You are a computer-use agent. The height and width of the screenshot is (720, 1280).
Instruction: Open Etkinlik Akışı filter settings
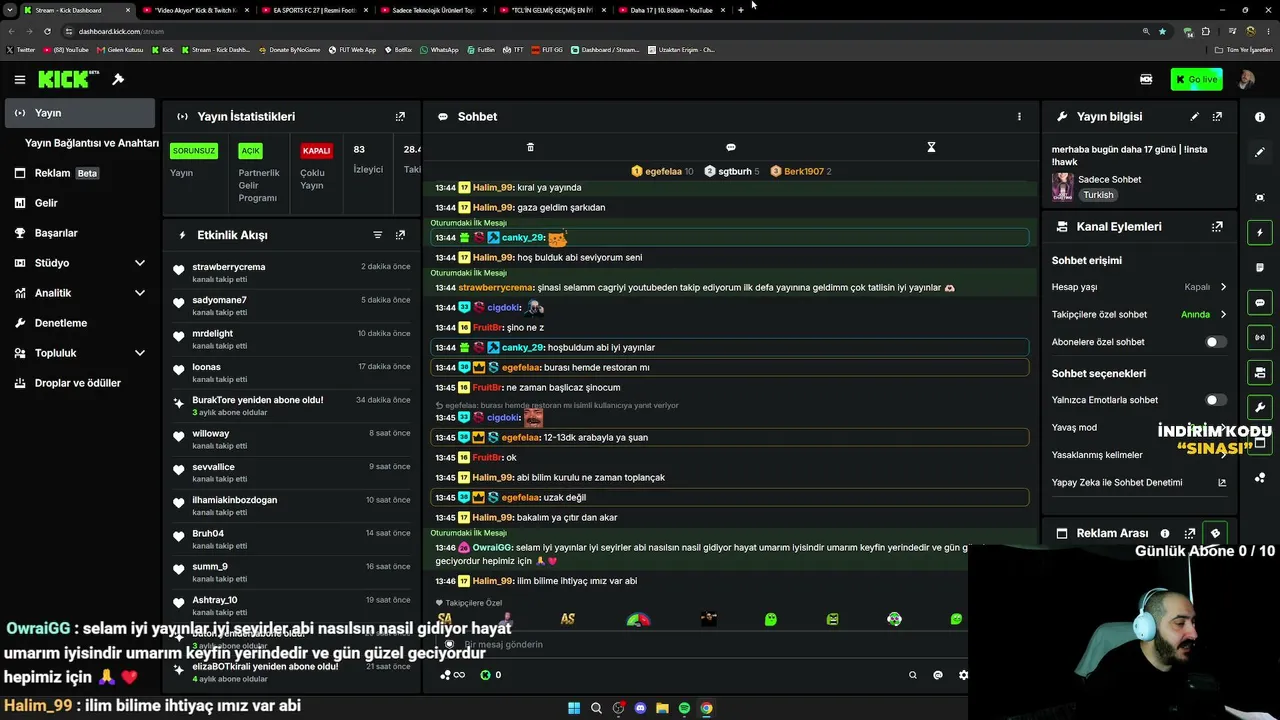378,235
